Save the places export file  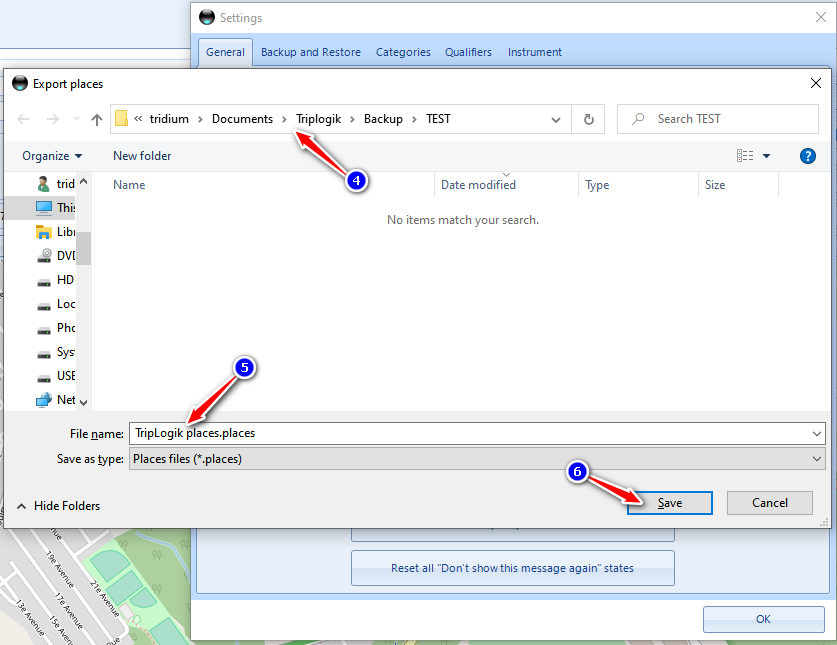(669, 503)
